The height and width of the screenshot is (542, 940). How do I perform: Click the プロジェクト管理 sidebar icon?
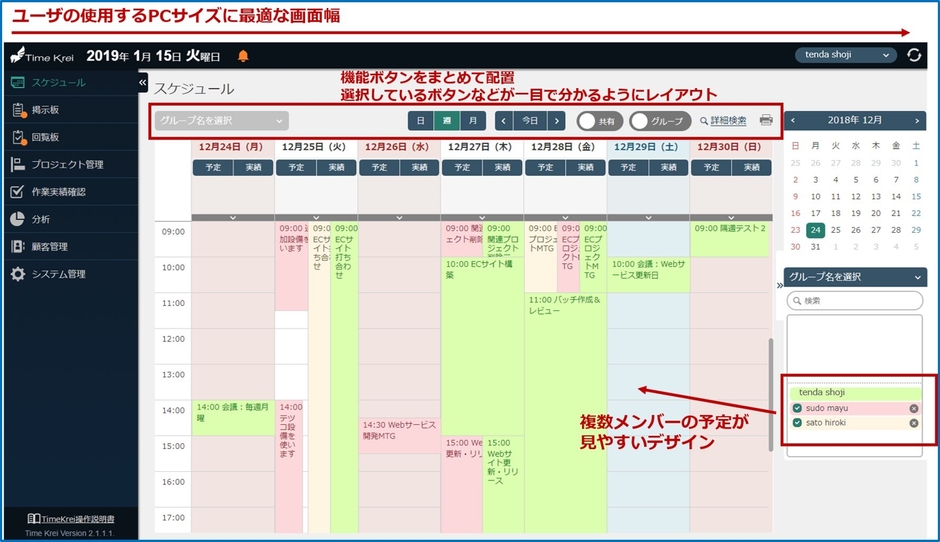pos(17,164)
